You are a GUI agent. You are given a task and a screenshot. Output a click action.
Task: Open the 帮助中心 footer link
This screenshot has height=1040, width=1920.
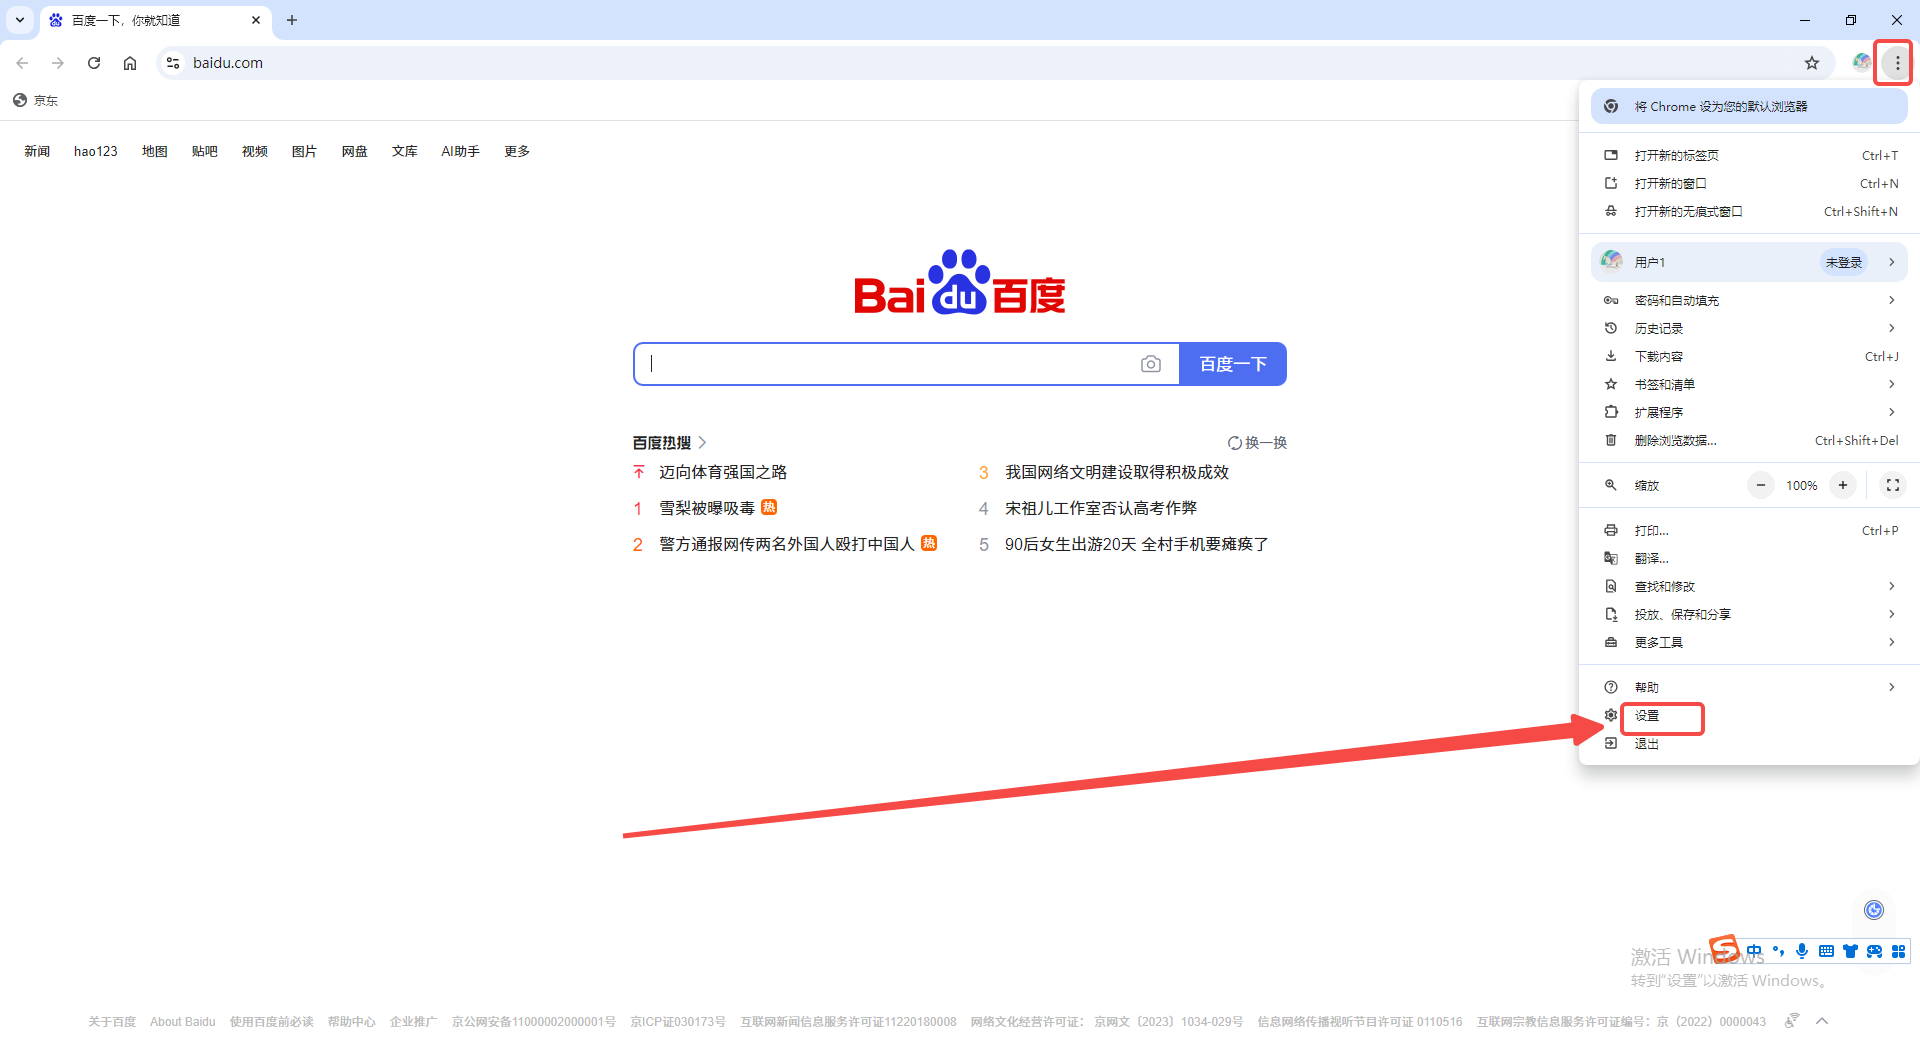click(x=352, y=1021)
